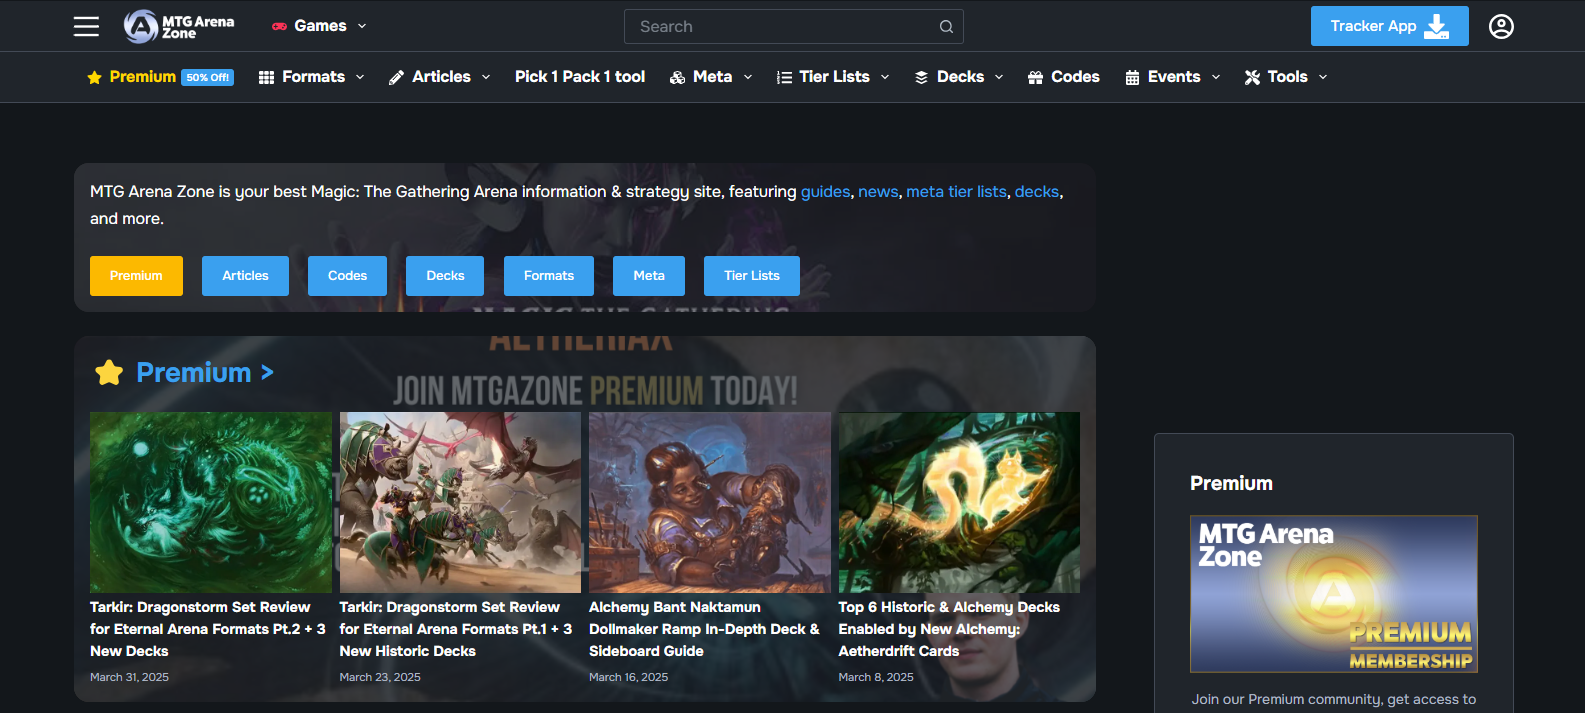Click the large yellow Premium section star
The width and height of the screenshot is (1585, 713).
pos(109,372)
